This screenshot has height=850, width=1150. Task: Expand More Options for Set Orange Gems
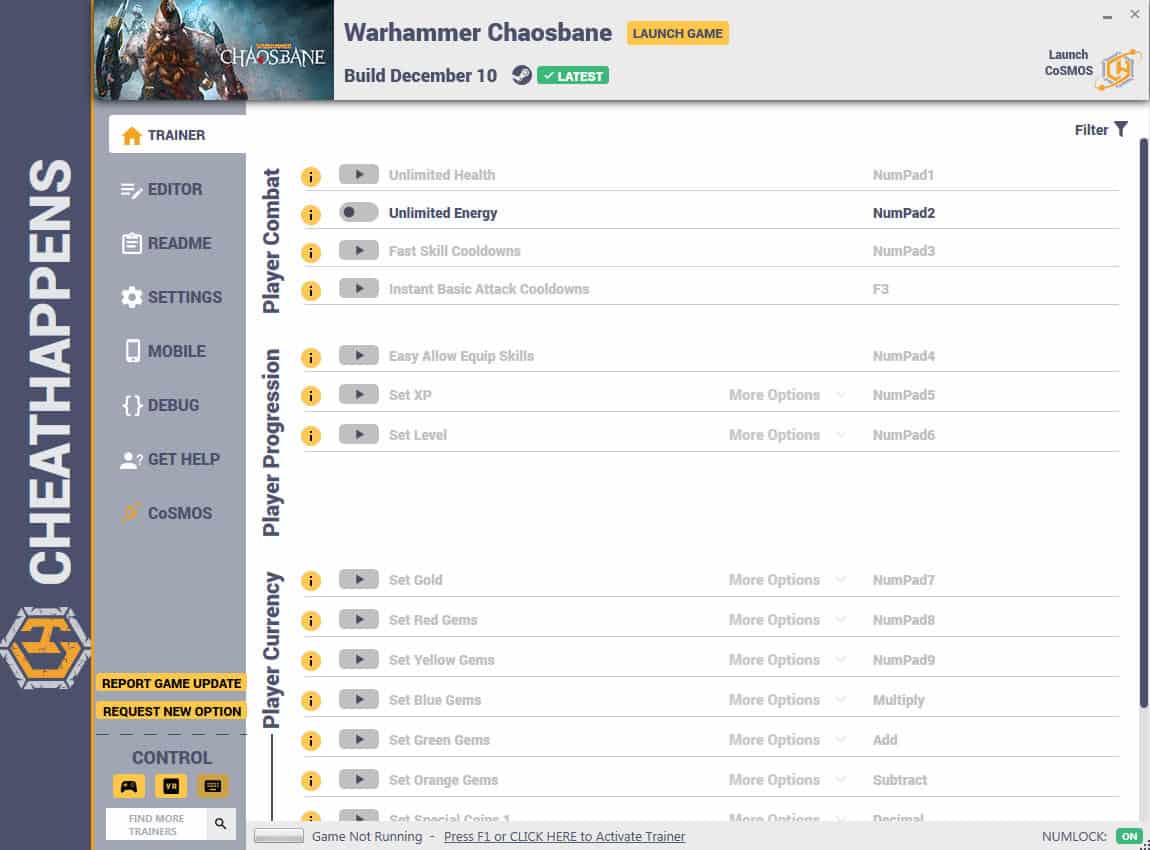tap(787, 780)
